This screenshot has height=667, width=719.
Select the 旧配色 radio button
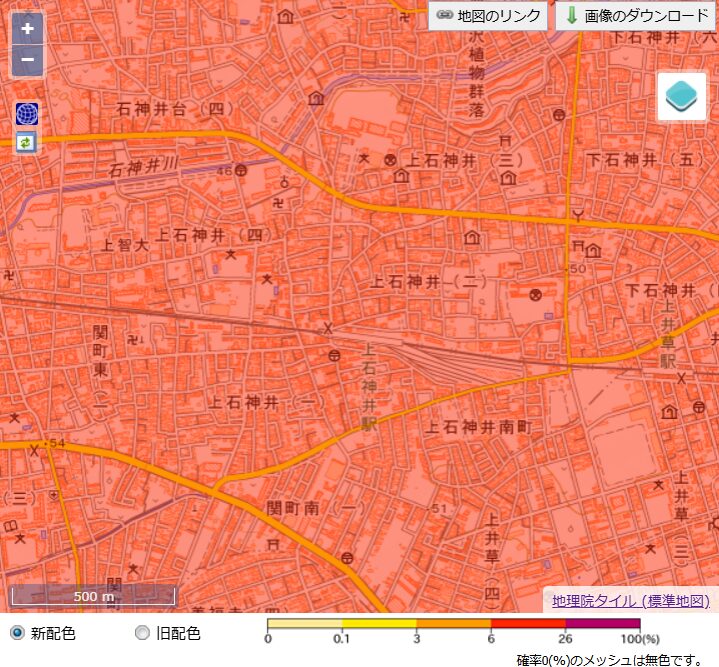tap(142, 633)
